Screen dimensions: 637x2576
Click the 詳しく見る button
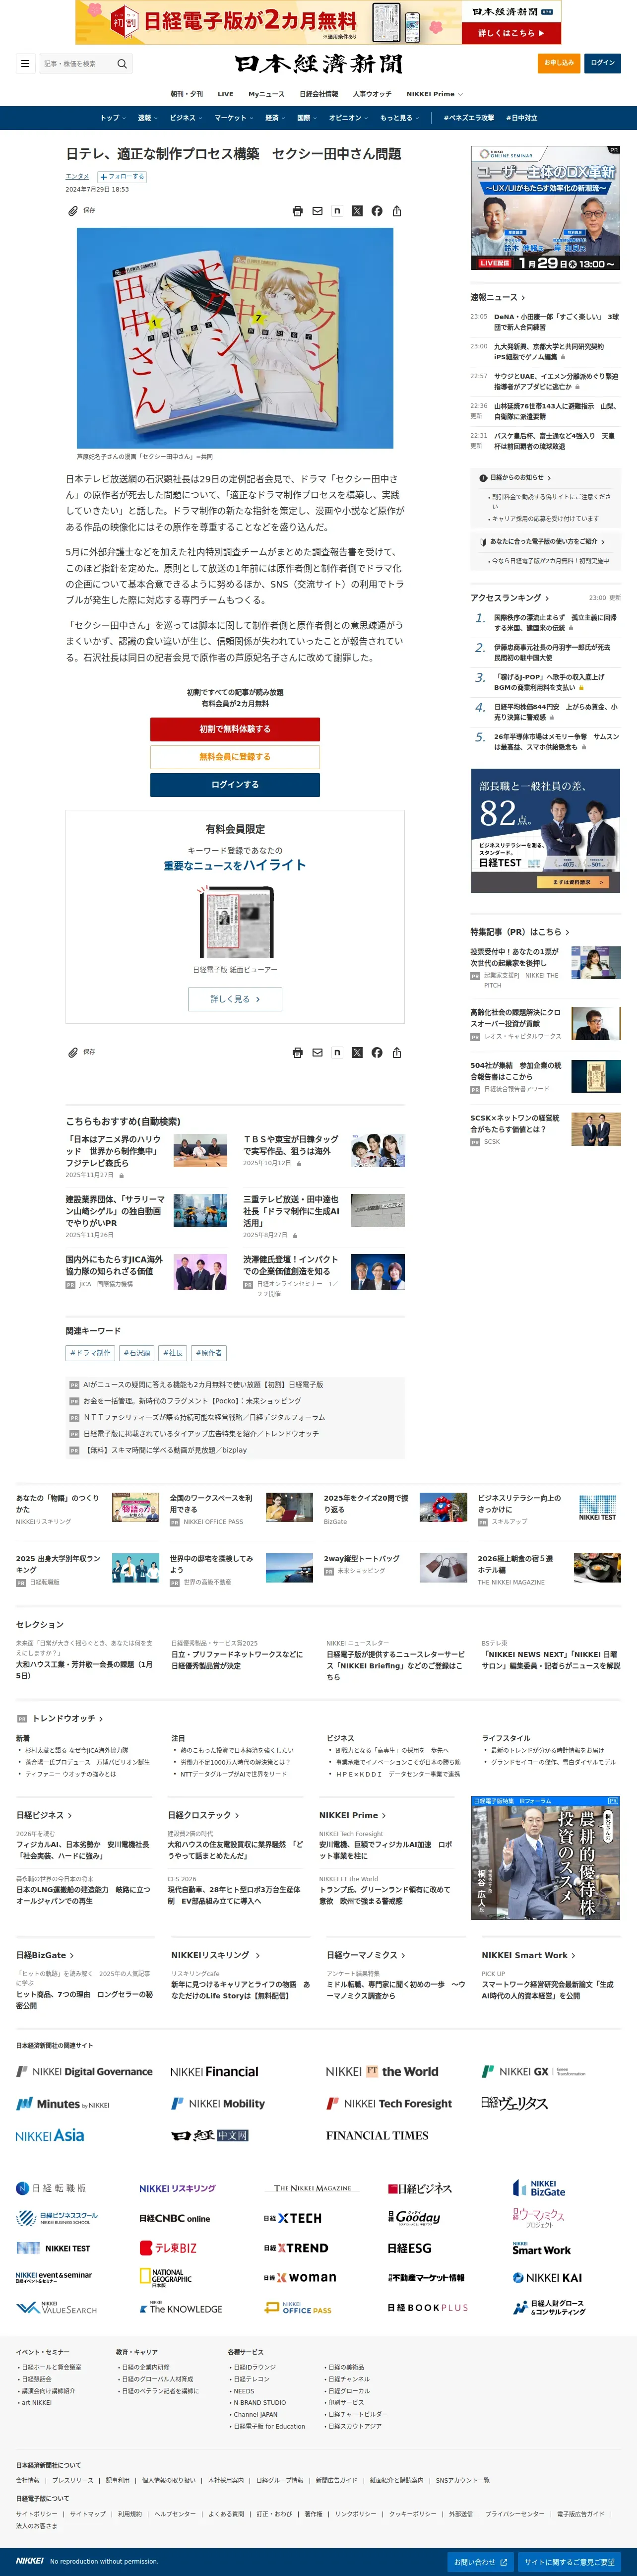[x=235, y=999]
